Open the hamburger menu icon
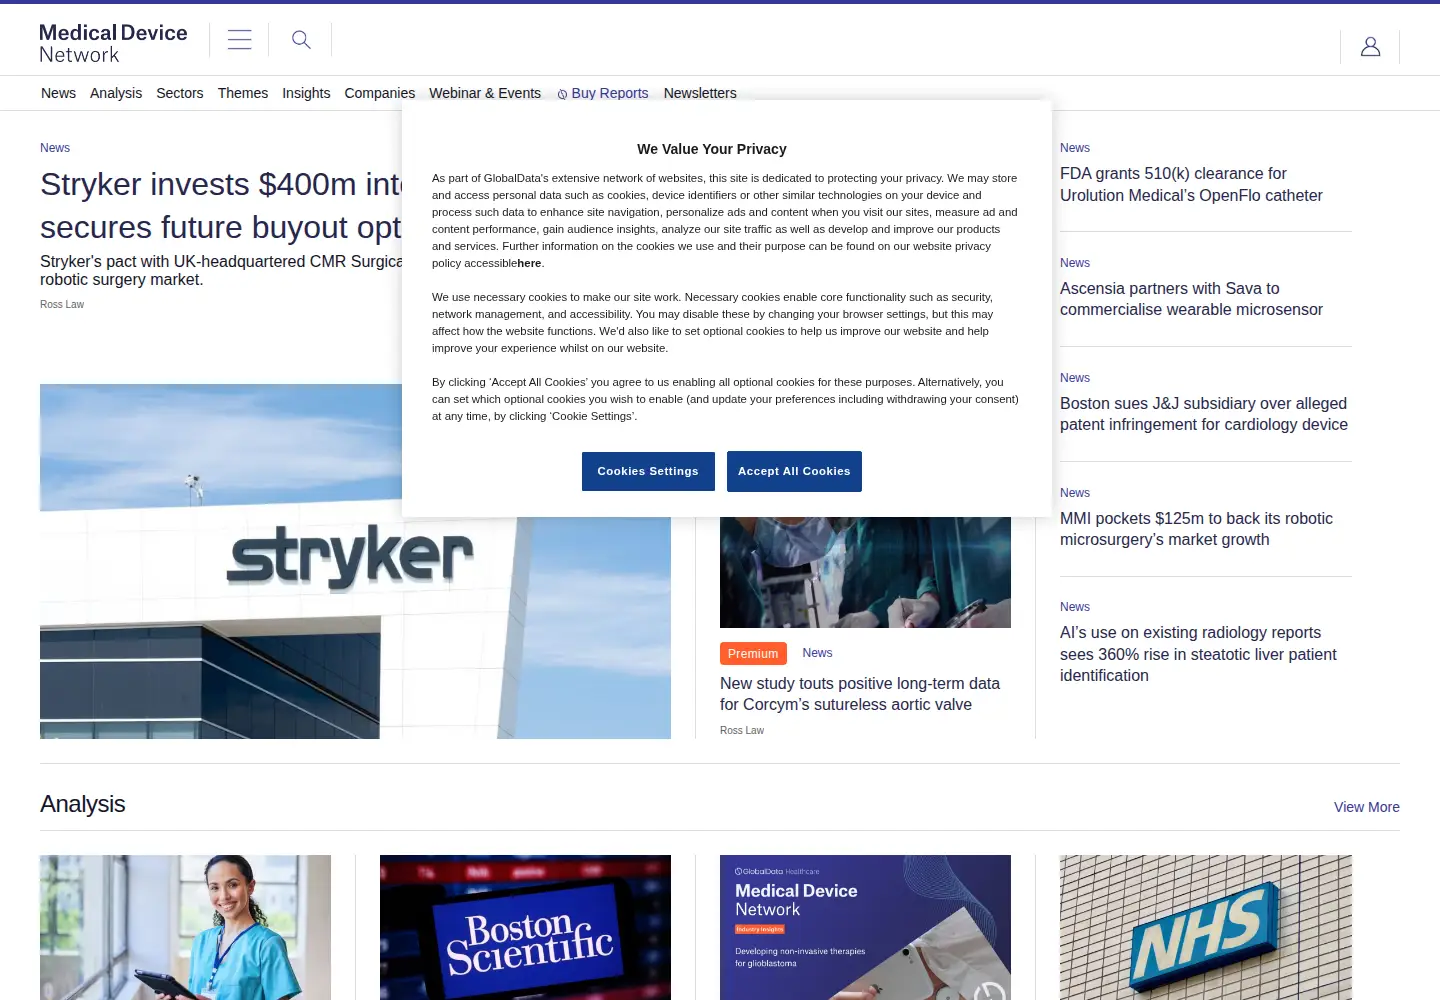1440x1000 pixels. coord(239,40)
